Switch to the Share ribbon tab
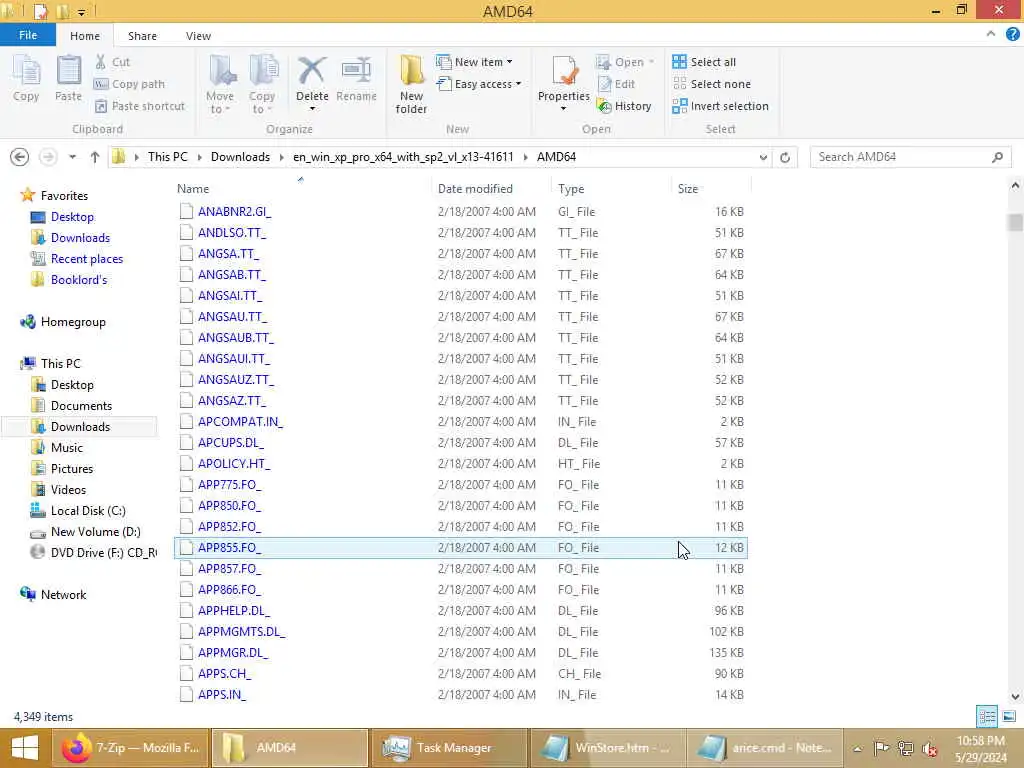This screenshot has height=768, width=1024. pos(142,36)
